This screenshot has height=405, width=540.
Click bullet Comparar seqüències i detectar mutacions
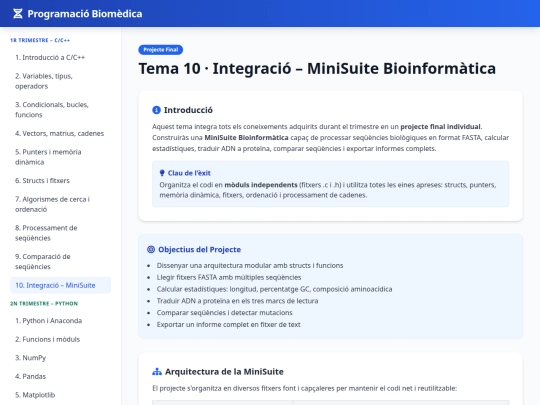[x=224, y=312]
